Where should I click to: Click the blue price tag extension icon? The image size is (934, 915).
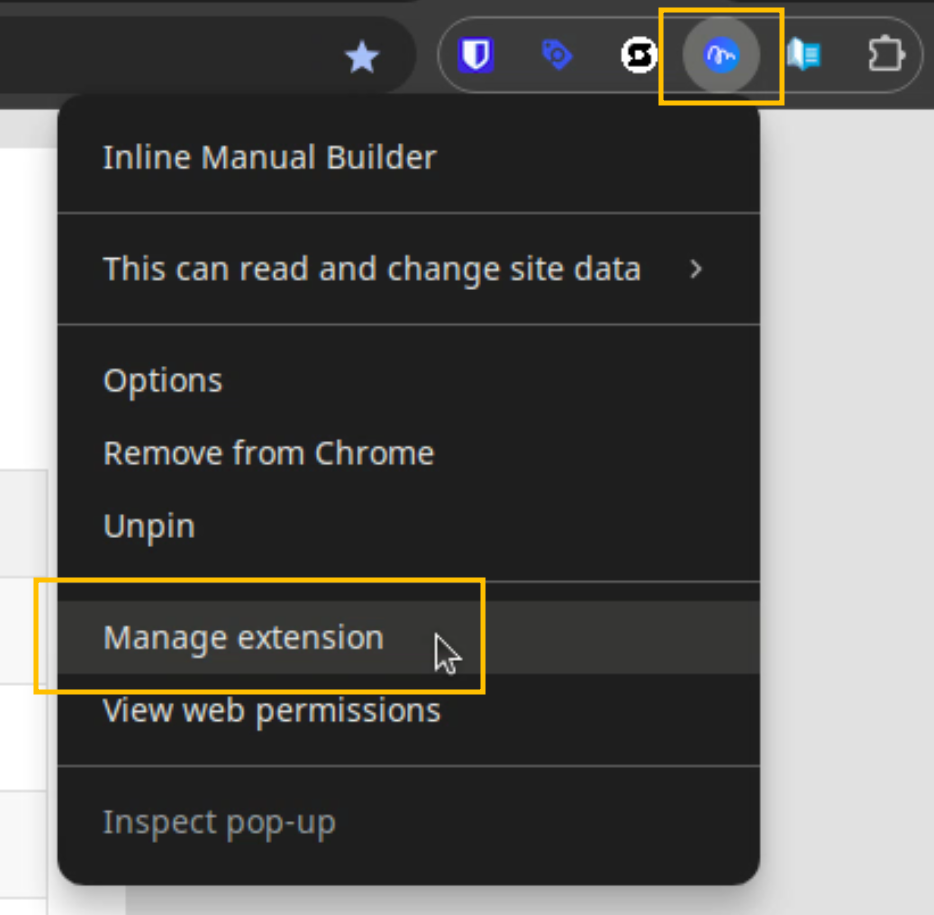click(556, 55)
